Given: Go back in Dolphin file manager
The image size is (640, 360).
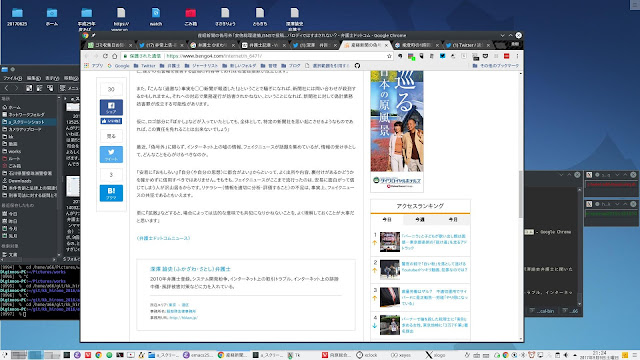Looking at the screenshot, I should pos(7,88).
